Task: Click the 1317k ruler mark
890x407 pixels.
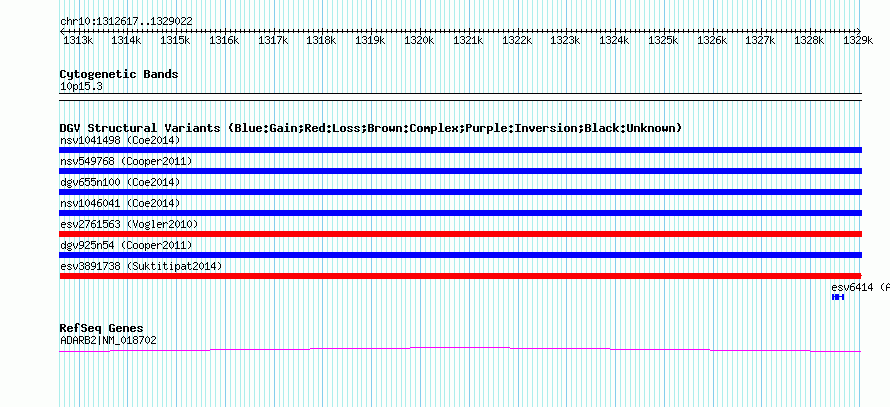Action: [x=273, y=40]
